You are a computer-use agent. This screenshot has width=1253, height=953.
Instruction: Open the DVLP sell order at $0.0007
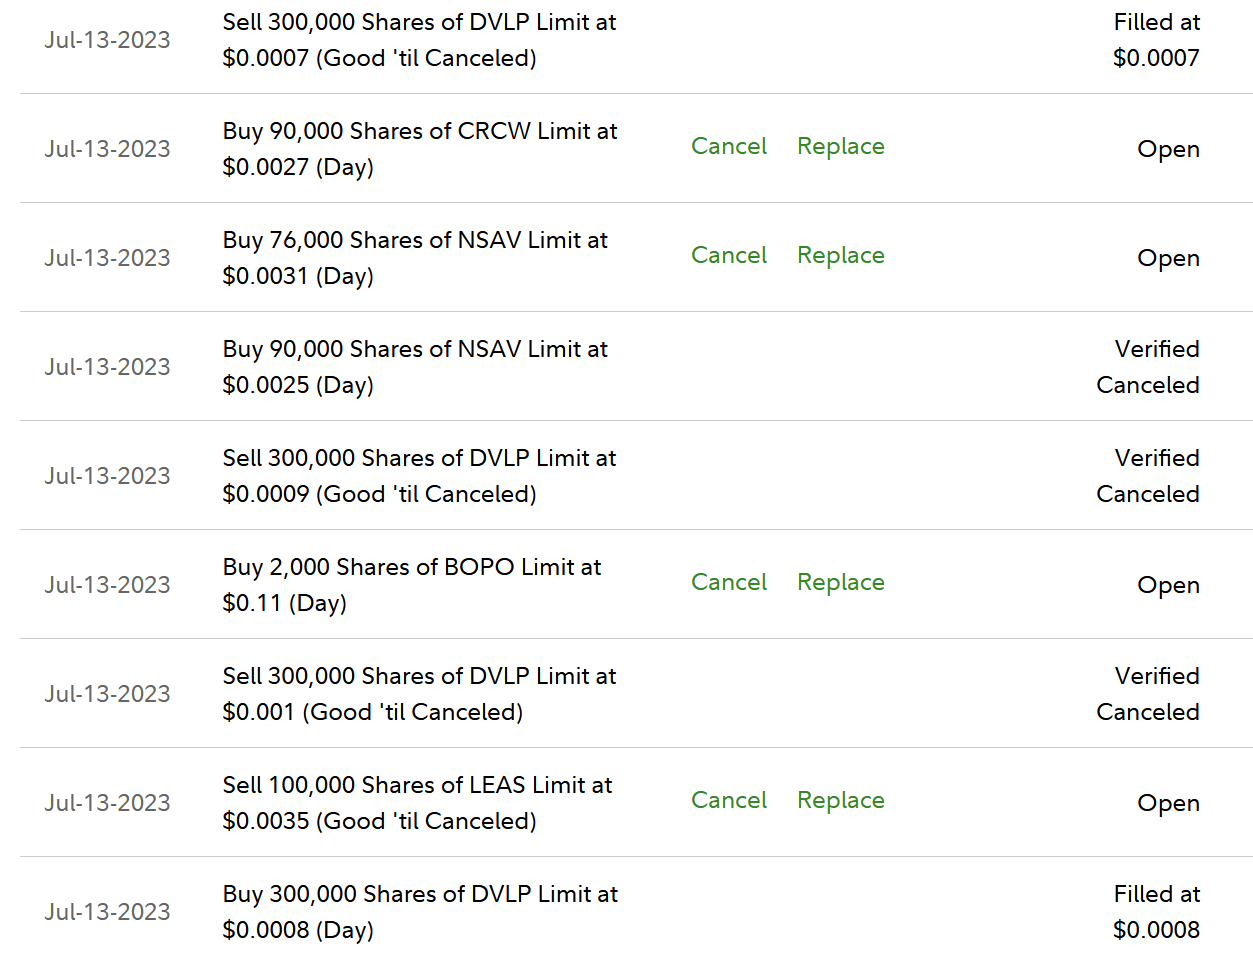pyautogui.click(x=419, y=40)
